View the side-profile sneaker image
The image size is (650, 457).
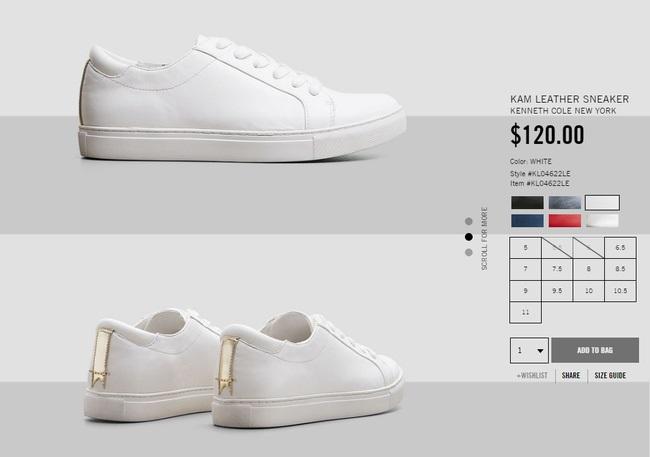pyautogui.click(x=242, y=99)
